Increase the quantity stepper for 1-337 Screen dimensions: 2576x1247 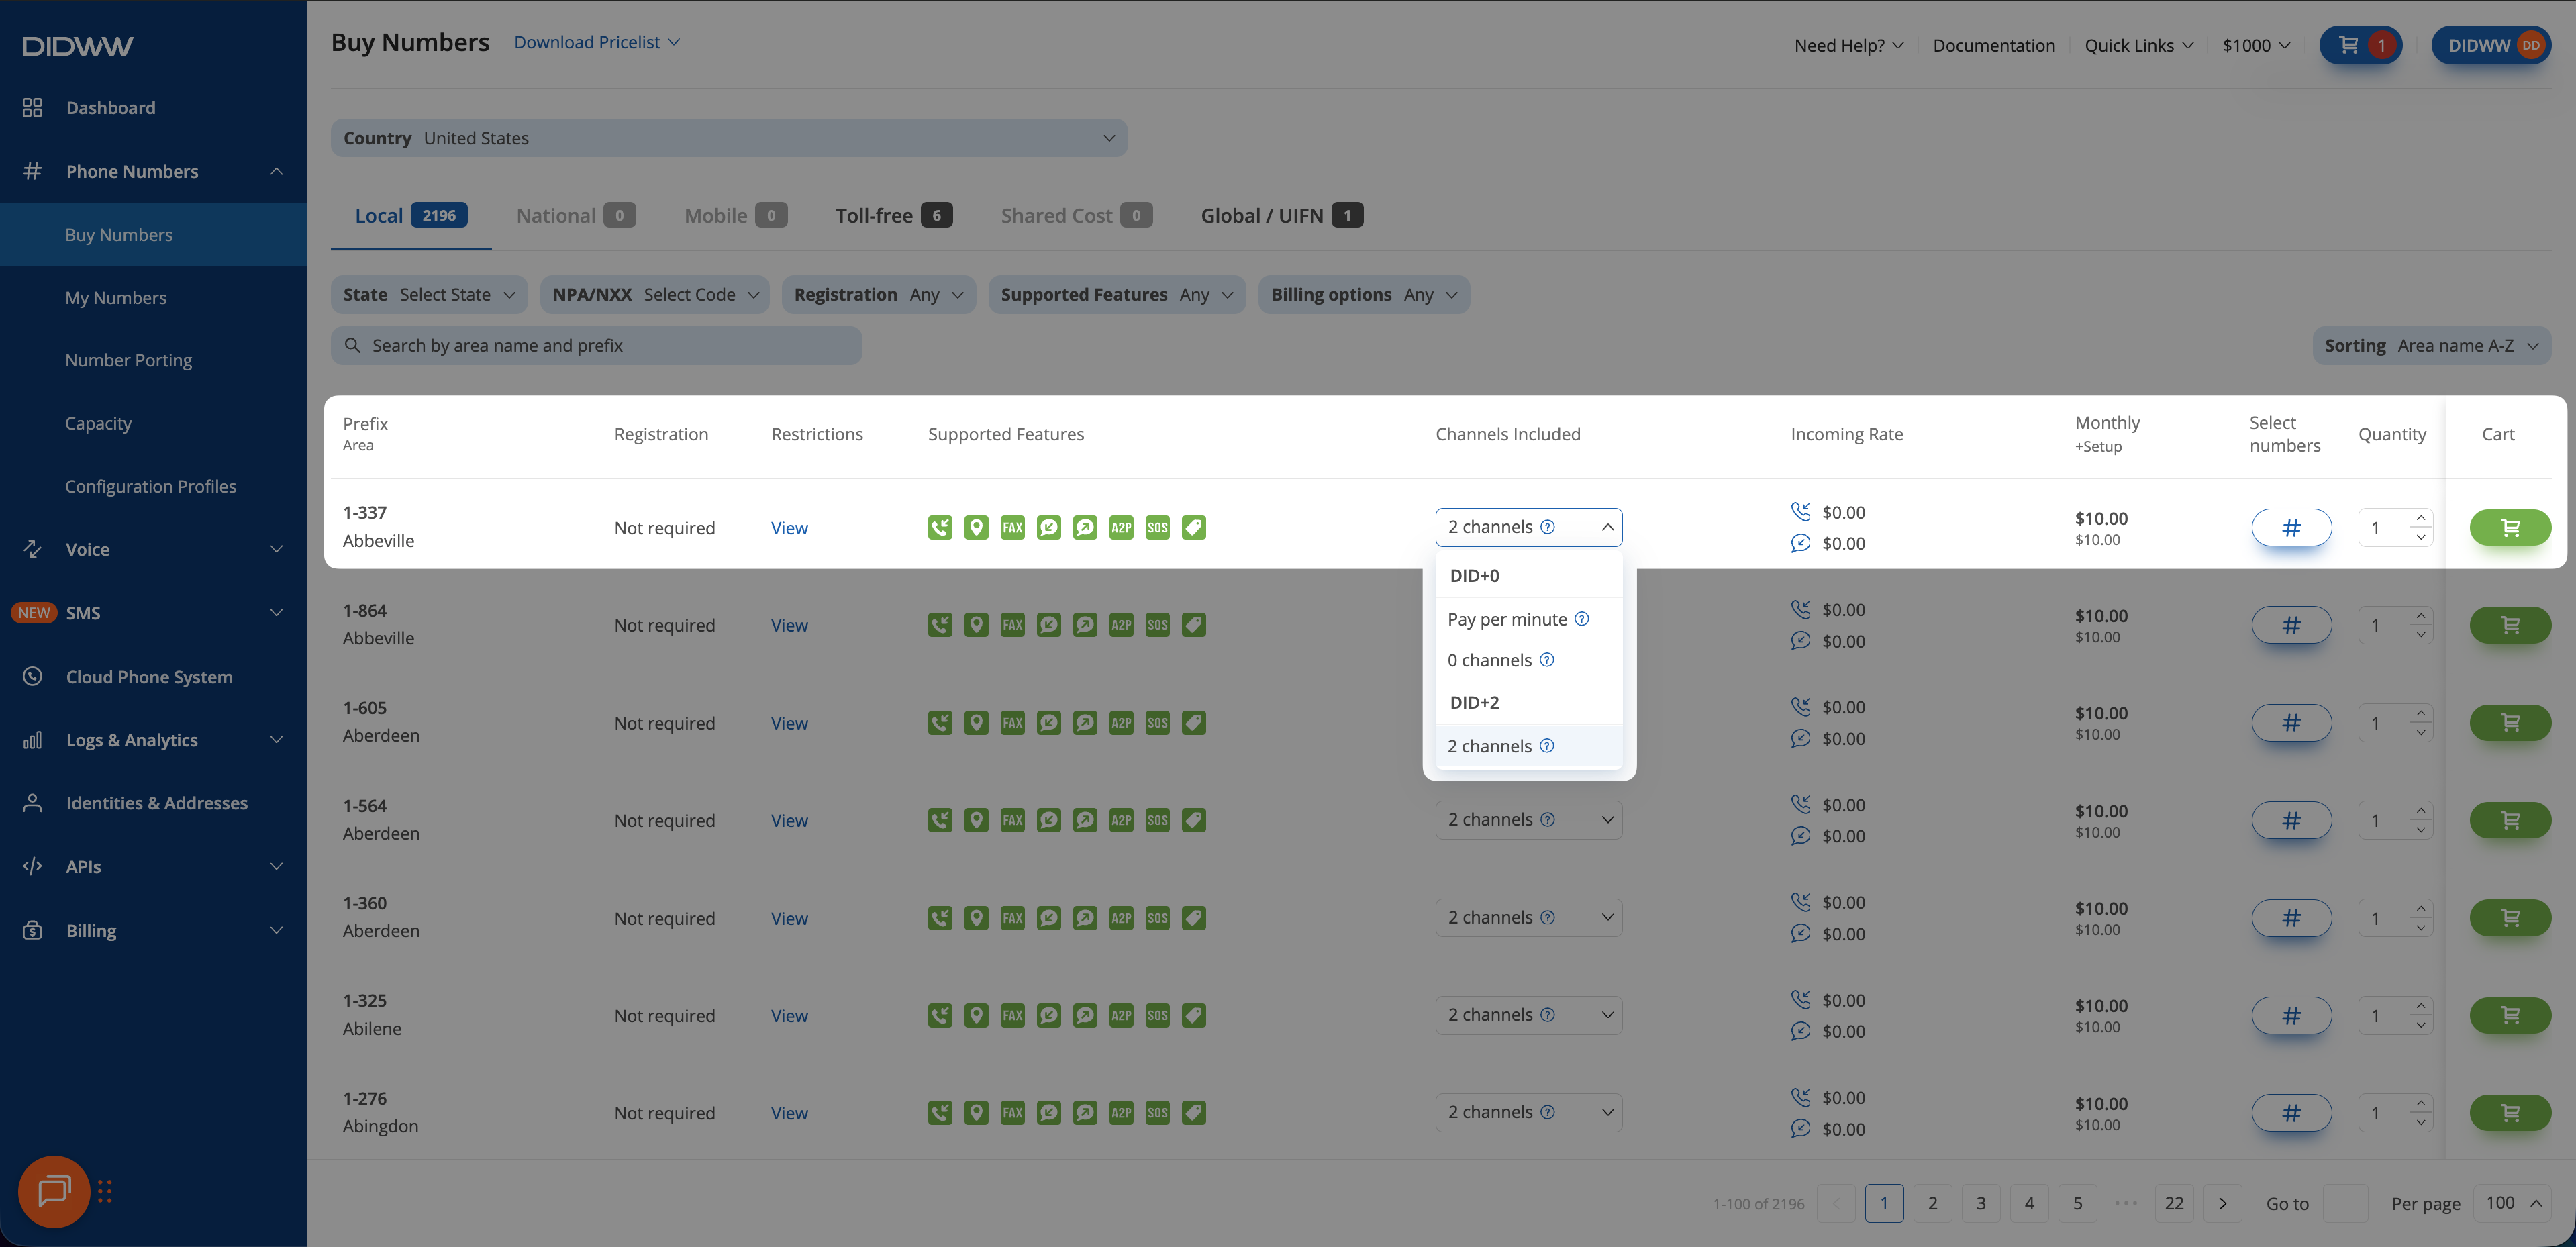click(x=2420, y=518)
